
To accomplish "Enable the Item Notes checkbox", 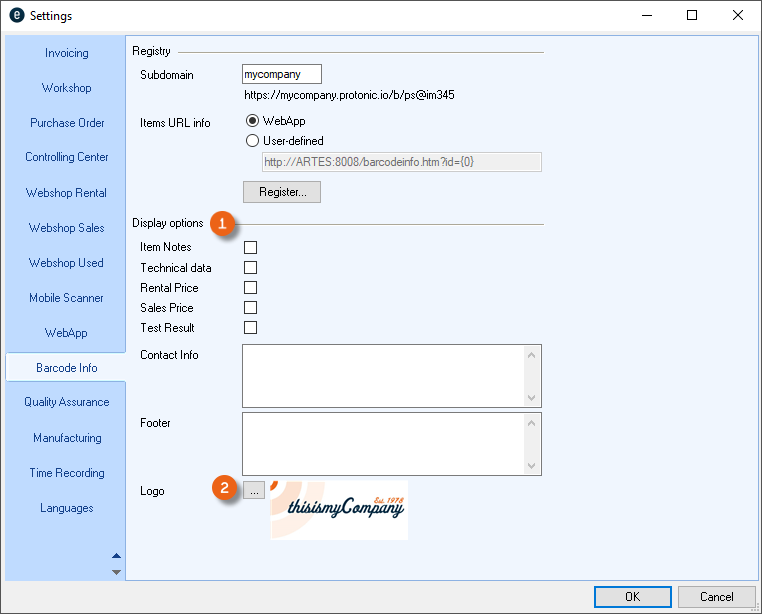I will click(x=251, y=247).
